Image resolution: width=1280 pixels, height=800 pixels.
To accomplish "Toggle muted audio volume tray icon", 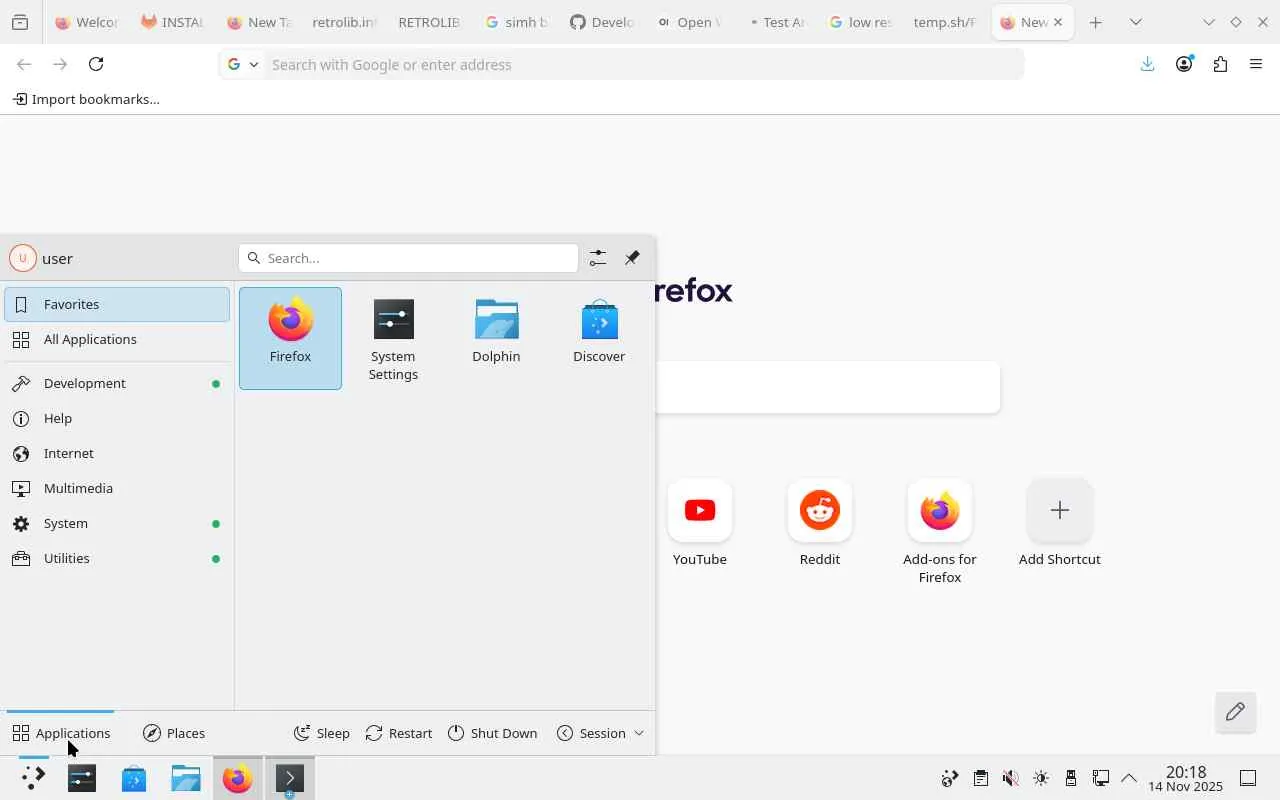I will (x=1010, y=778).
